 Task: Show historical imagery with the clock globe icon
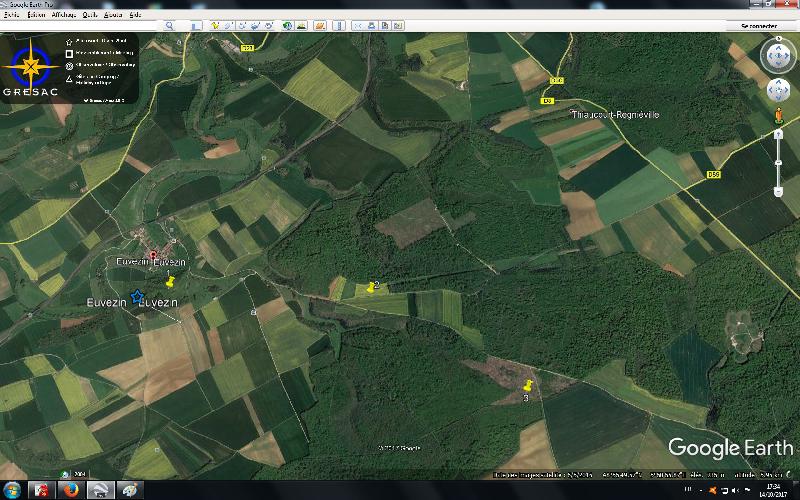click(288, 26)
